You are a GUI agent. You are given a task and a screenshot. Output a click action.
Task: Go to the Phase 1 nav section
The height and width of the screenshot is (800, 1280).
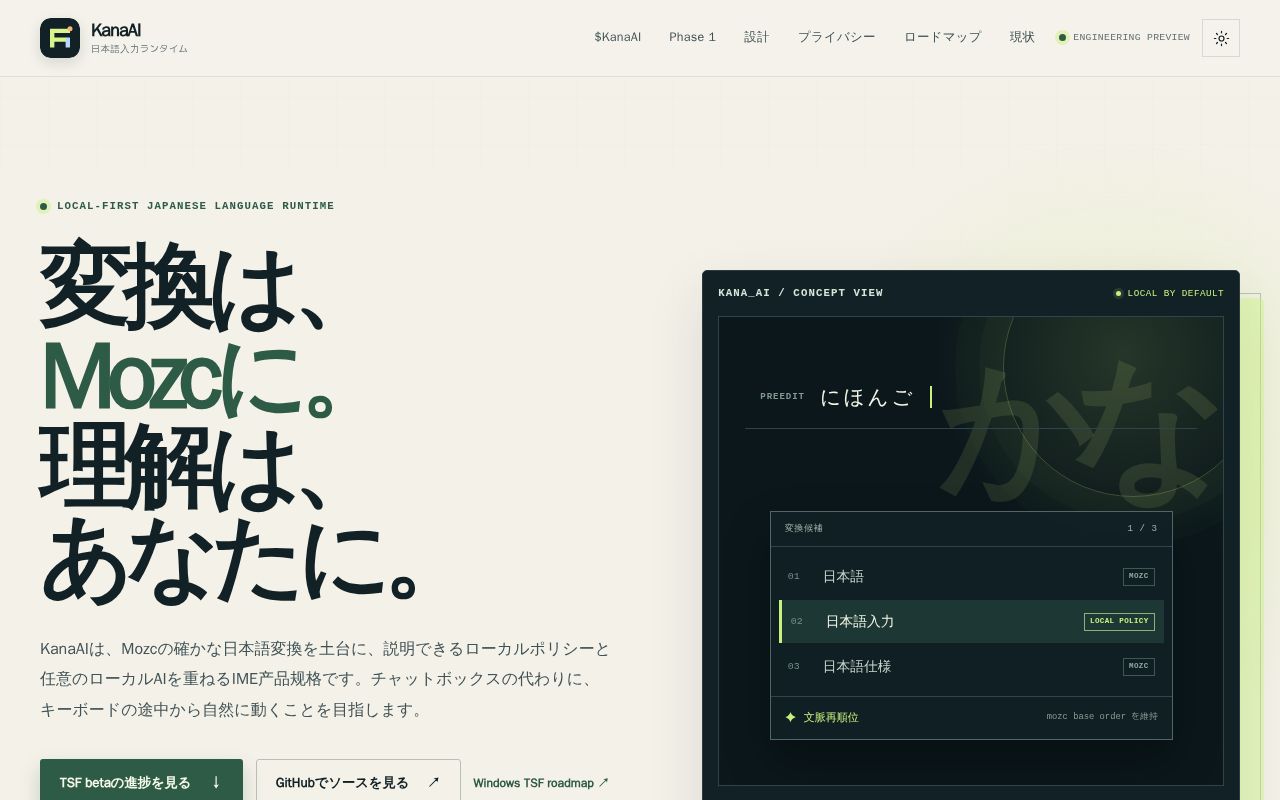tap(692, 37)
